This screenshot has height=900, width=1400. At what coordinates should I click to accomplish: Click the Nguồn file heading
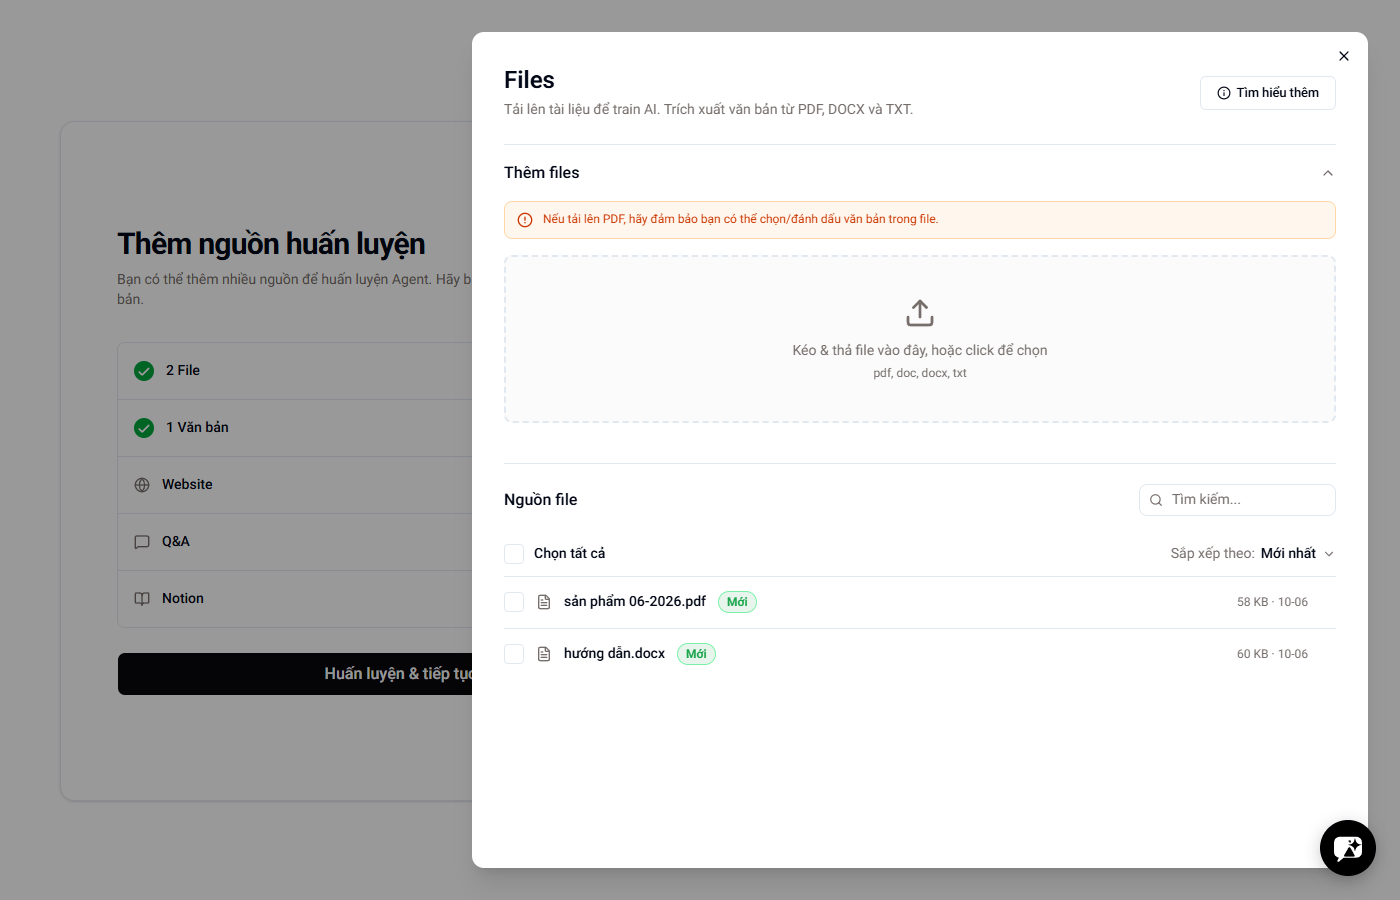(541, 500)
